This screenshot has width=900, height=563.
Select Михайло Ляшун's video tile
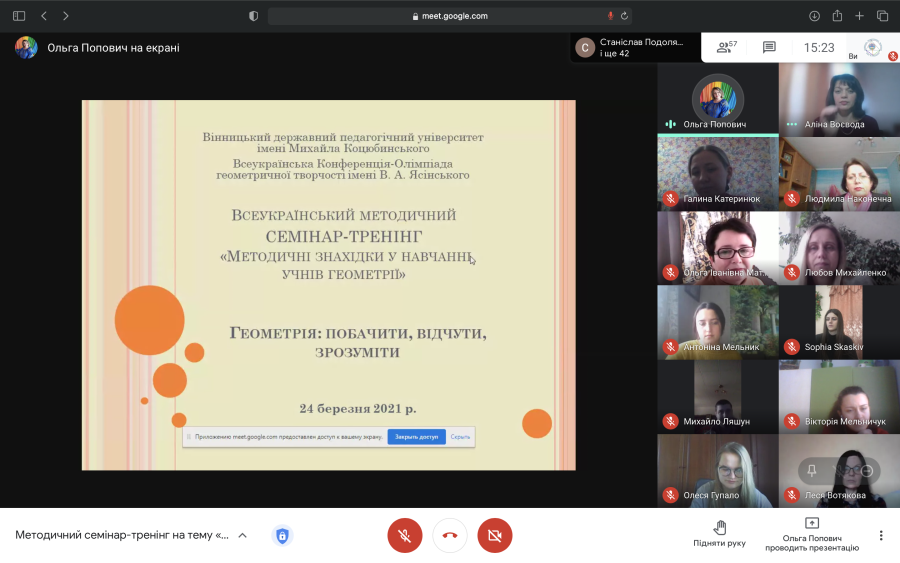point(717,396)
